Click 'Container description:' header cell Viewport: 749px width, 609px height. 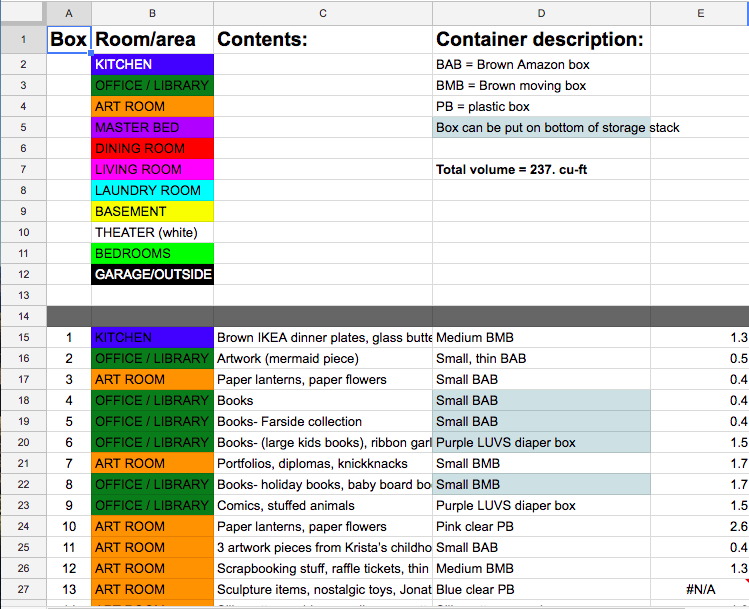[x=541, y=39]
